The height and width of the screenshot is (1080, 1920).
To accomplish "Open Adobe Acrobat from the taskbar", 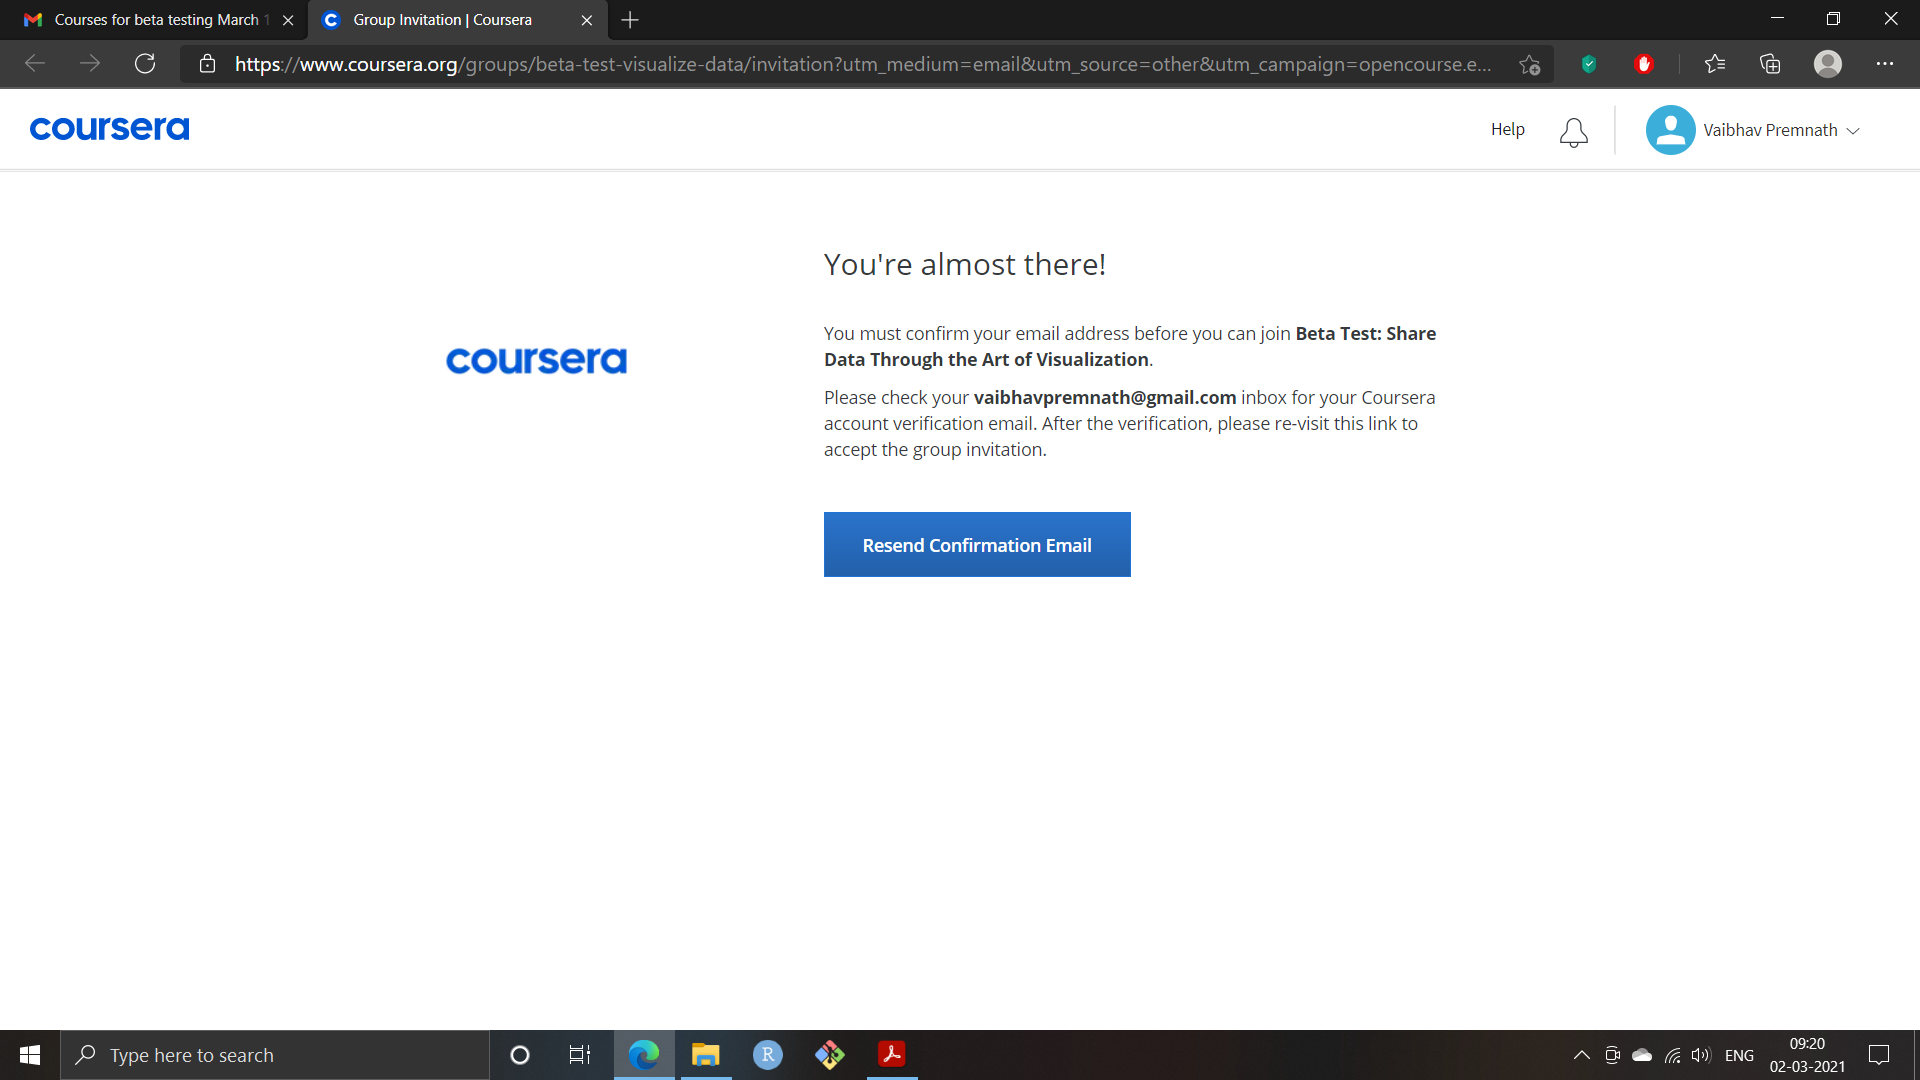I will 891,1055.
